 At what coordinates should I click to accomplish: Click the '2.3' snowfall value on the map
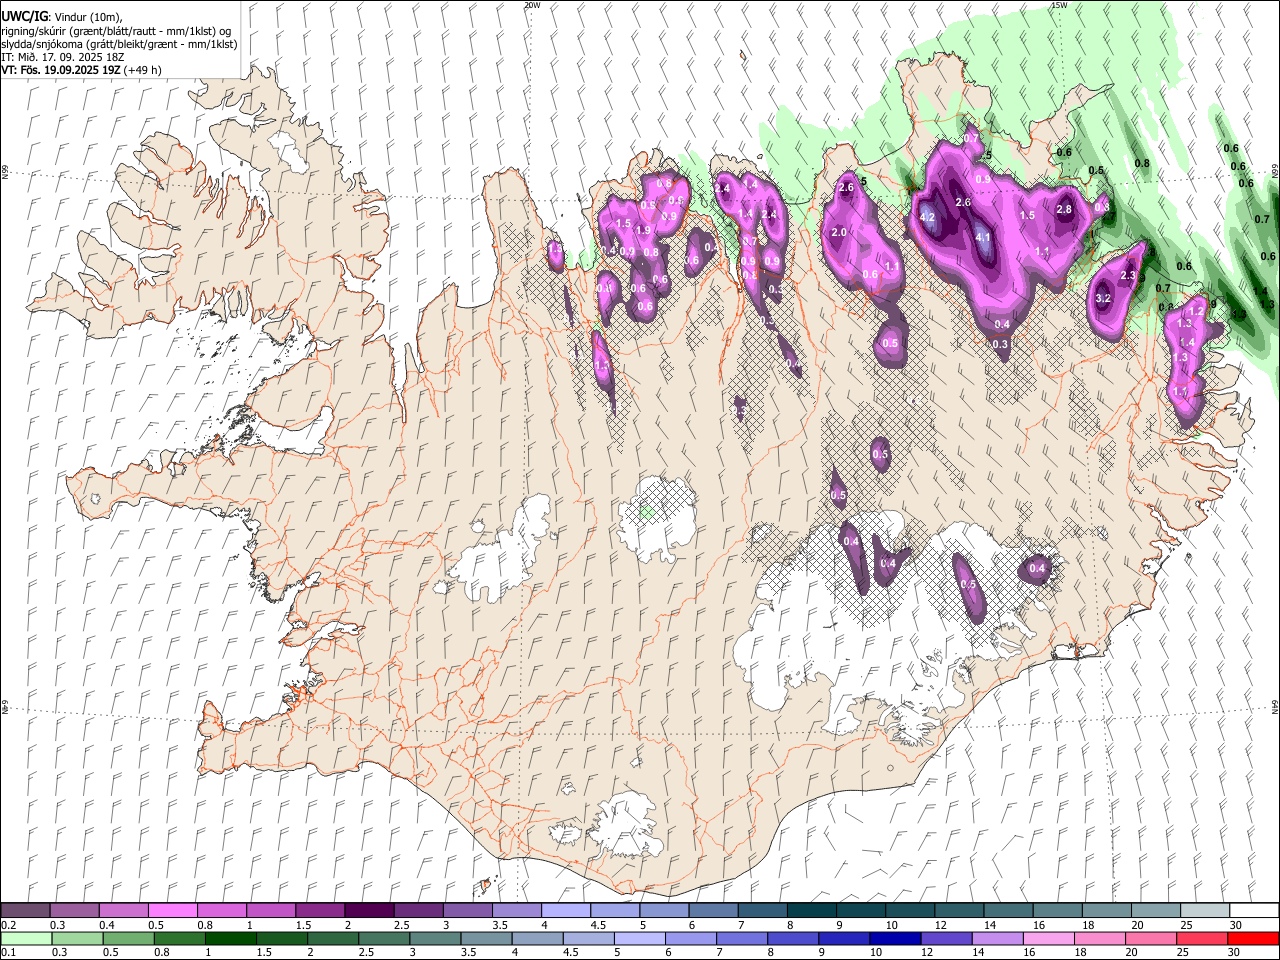[1129, 275]
